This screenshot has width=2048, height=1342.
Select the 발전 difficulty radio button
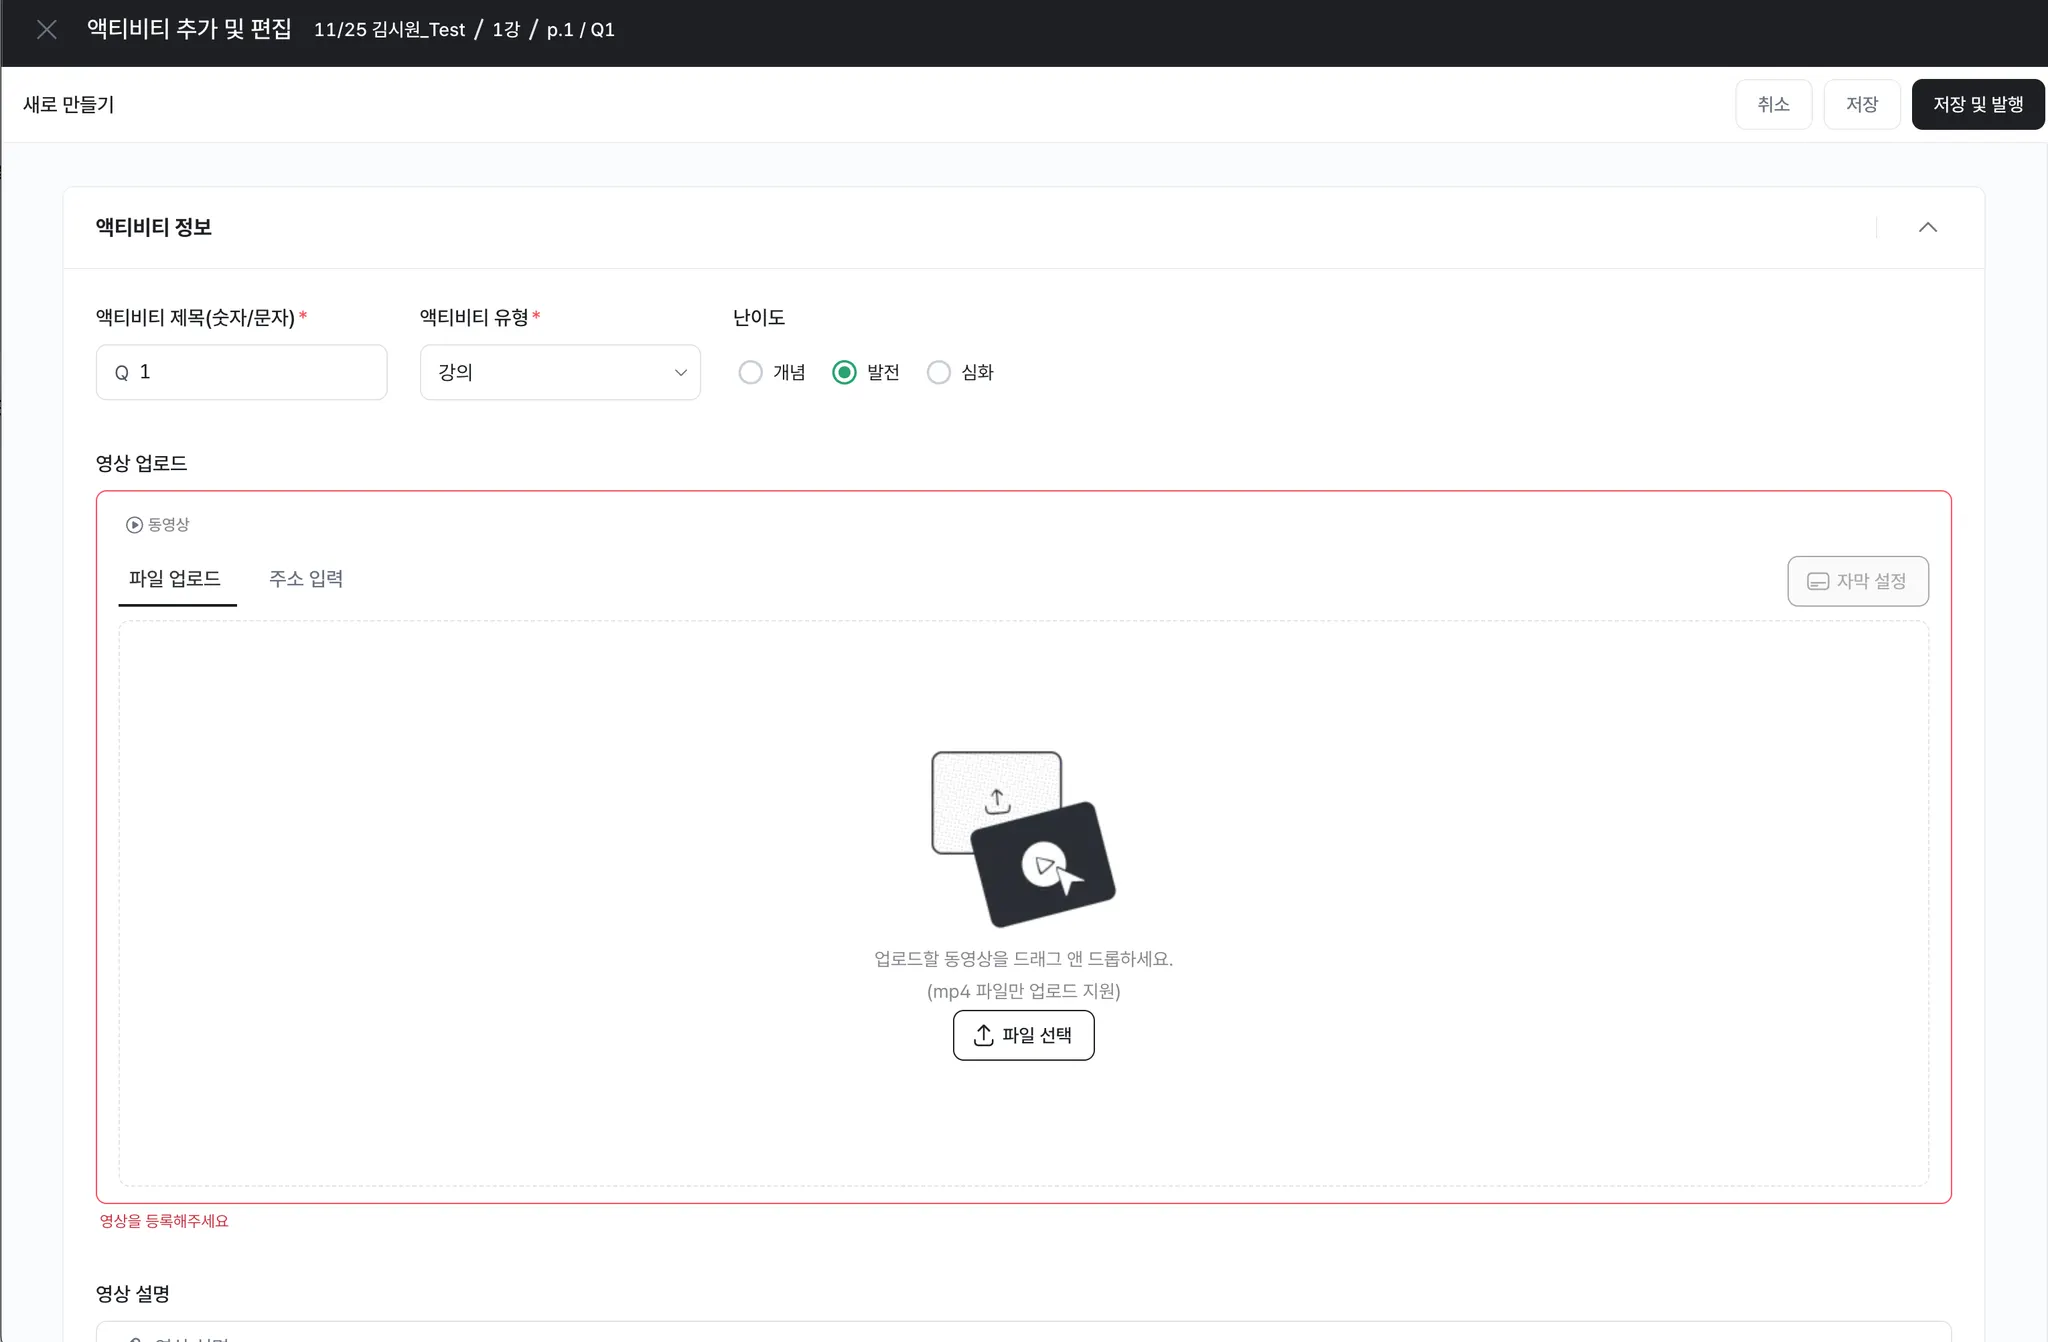pos(844,373)
